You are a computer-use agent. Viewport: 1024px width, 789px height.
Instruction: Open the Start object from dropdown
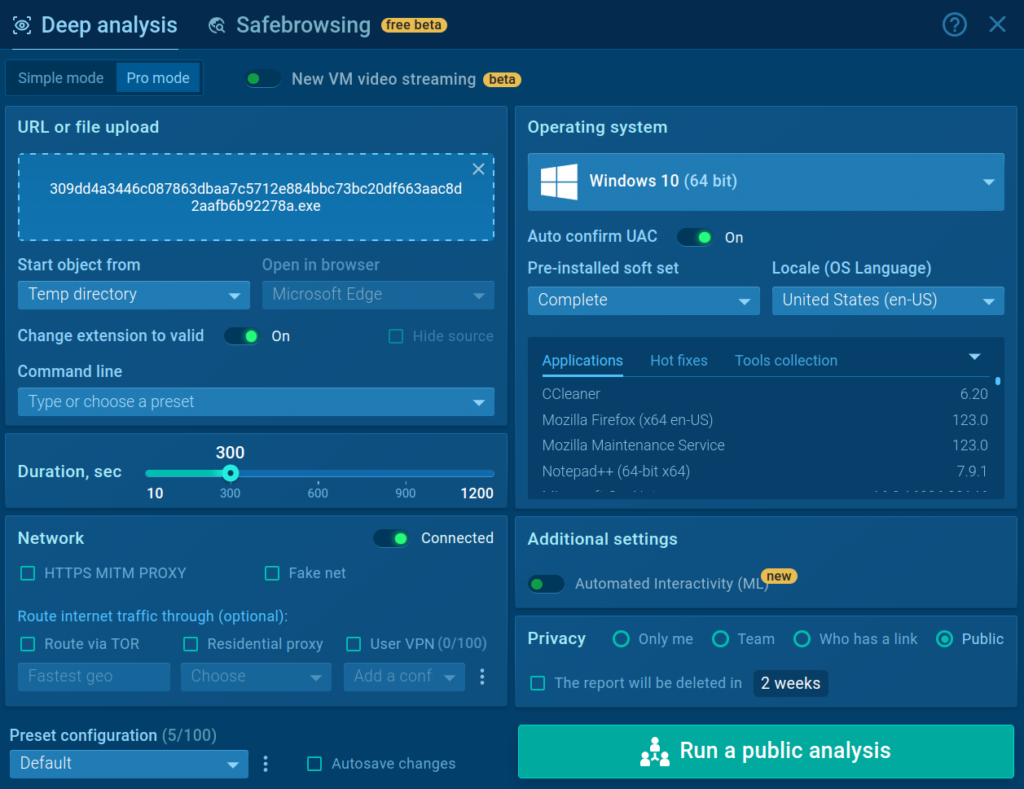[133, 295]
